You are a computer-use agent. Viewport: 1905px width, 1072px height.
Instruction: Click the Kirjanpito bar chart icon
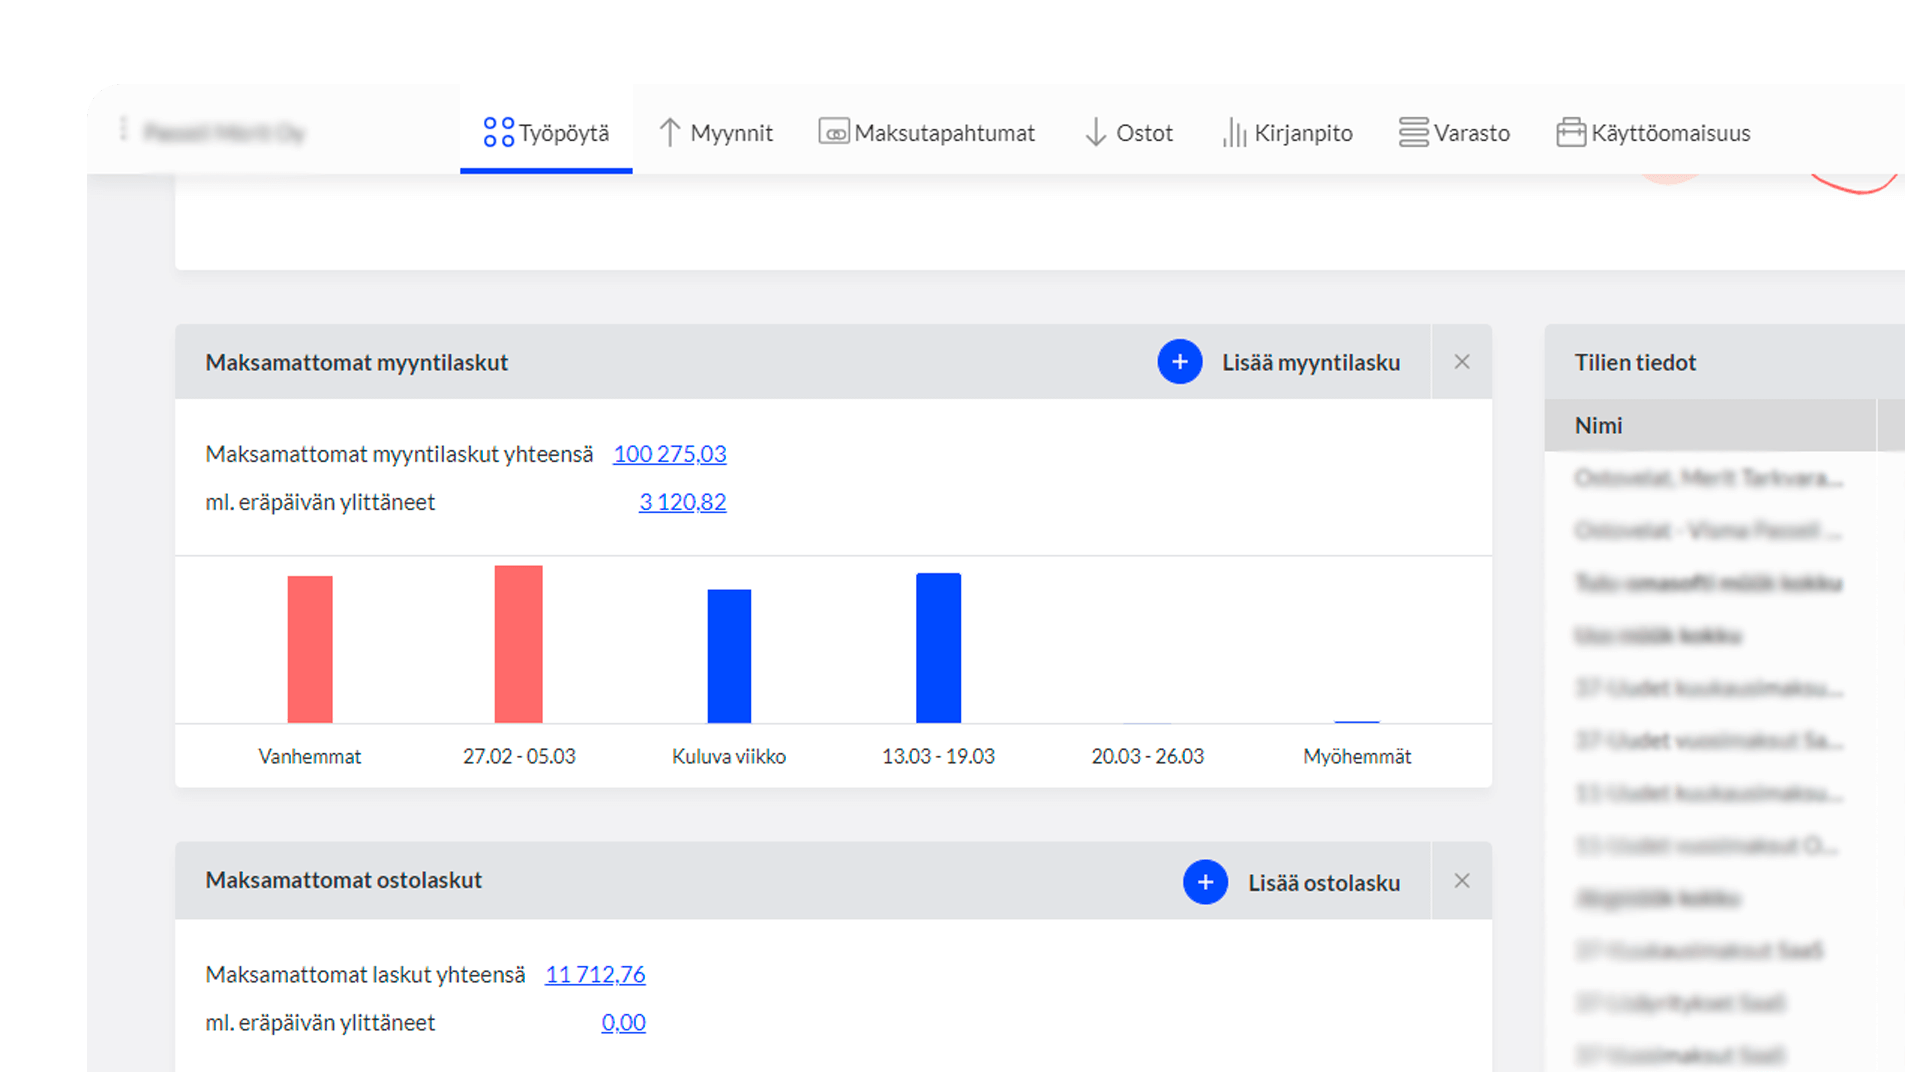click(1235, 132)
